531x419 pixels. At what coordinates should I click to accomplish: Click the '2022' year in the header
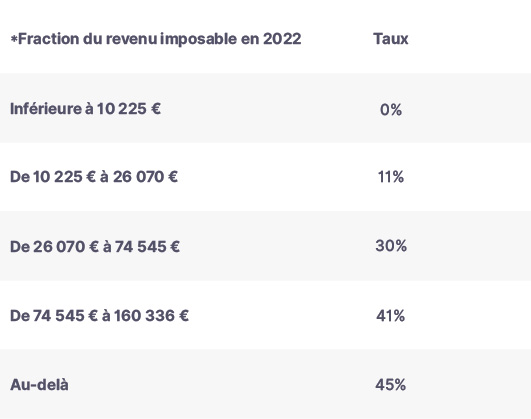pos(282,39)
